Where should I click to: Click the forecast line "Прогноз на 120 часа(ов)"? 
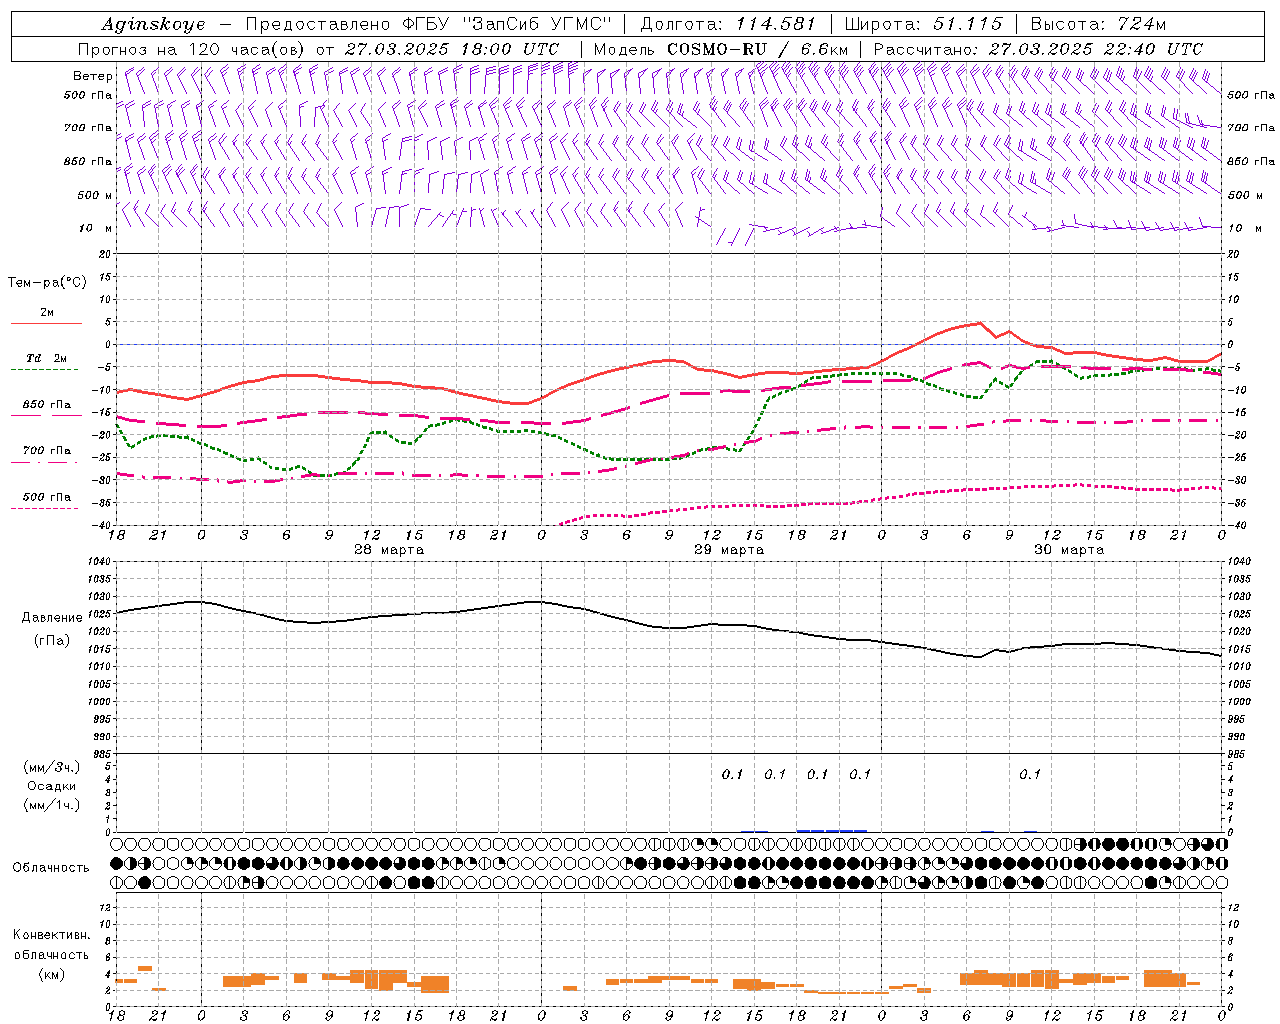[x=192, y=49]
